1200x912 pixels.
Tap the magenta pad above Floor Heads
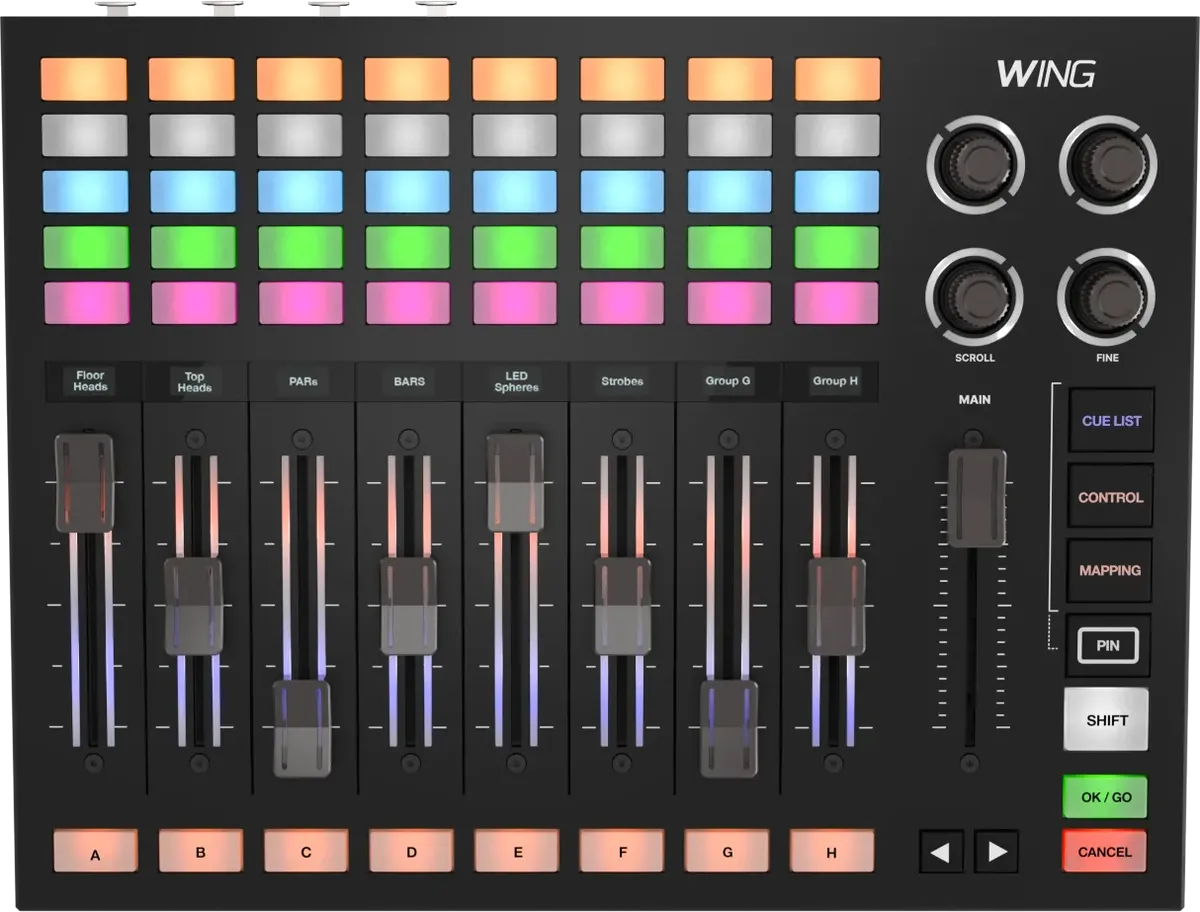[x=86, y=303]
